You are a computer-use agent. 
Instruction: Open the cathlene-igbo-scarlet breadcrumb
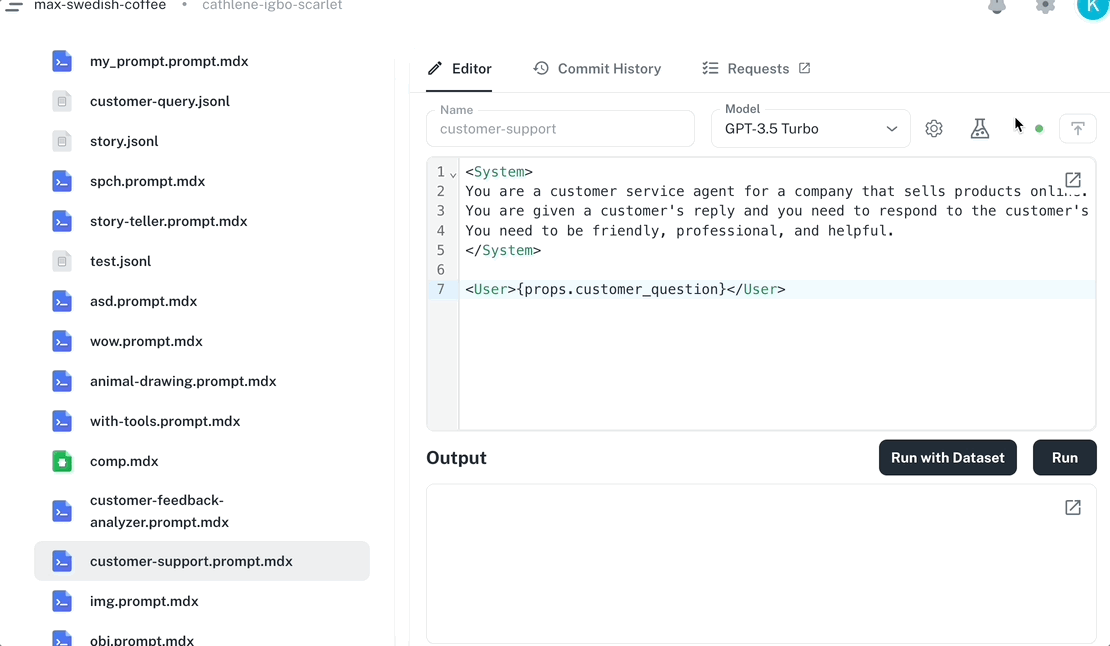[x=272, y=6]
